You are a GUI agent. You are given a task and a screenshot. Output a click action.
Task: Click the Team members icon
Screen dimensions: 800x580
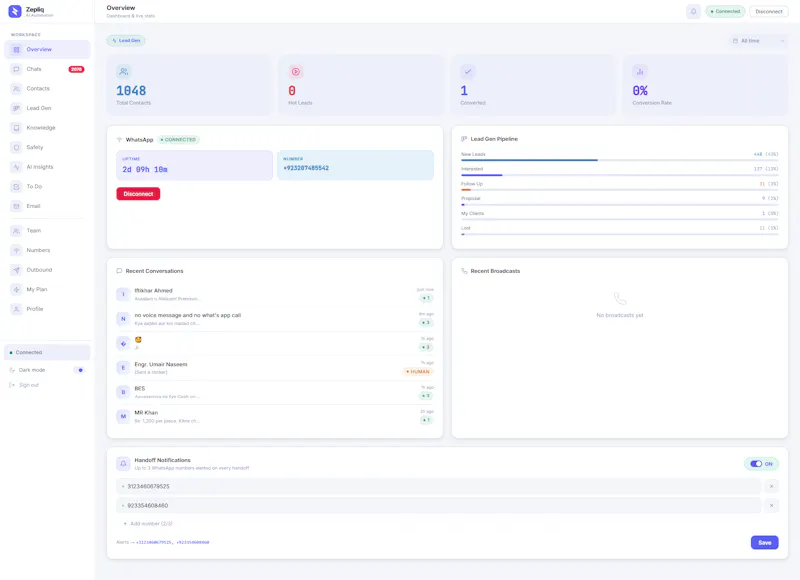(x=16, y=231)
